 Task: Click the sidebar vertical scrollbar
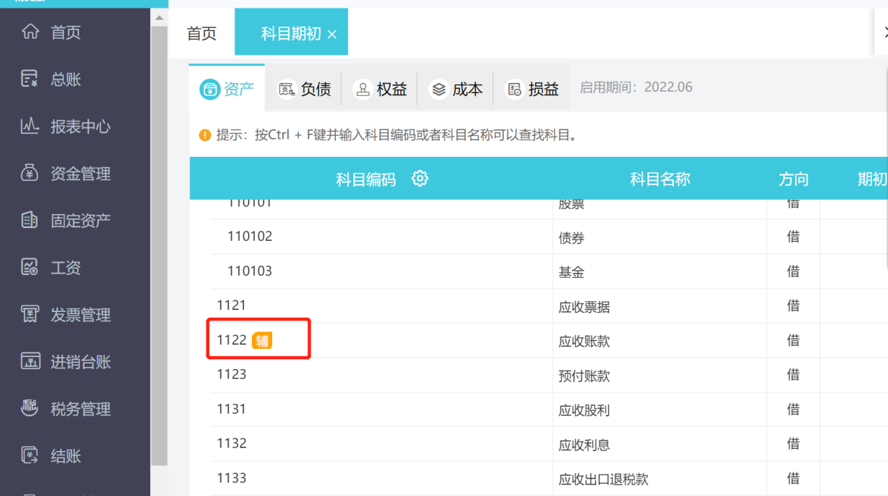(x=159, y=240)
